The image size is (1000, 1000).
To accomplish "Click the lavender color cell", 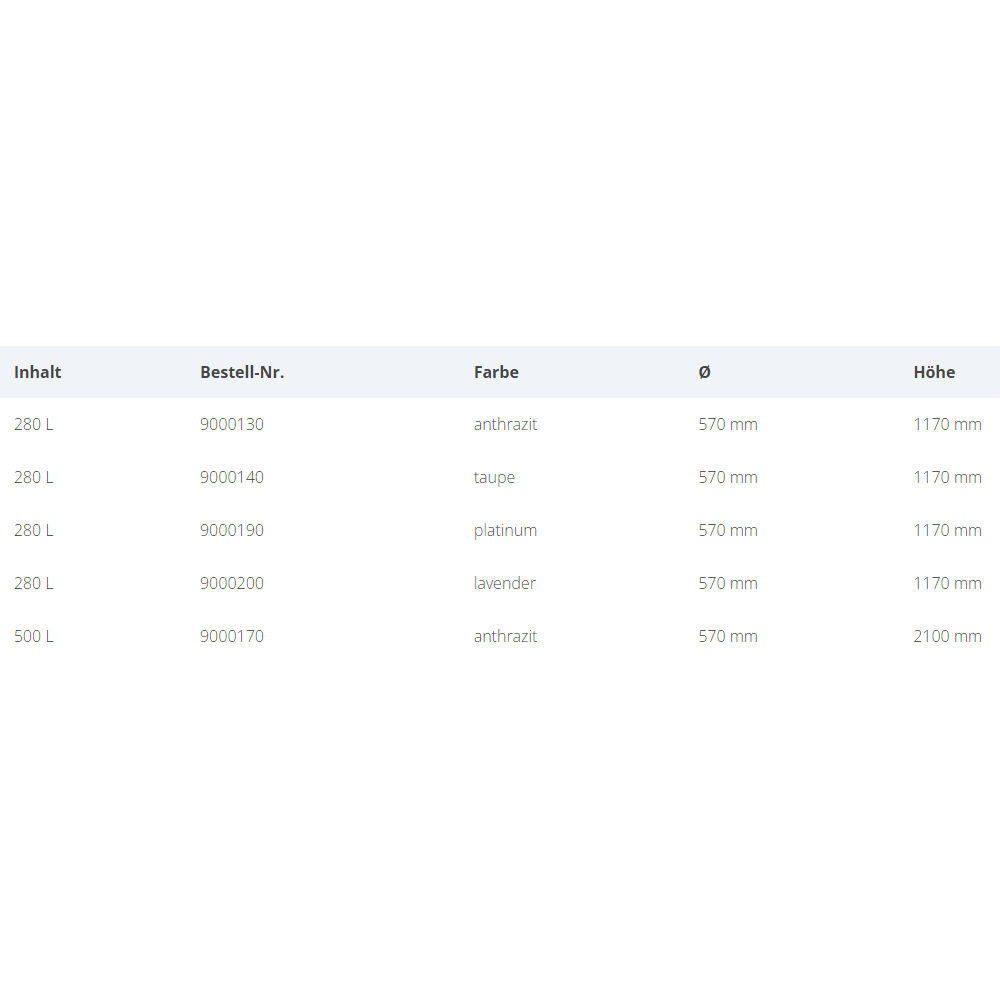I will (x=504, y=583).
